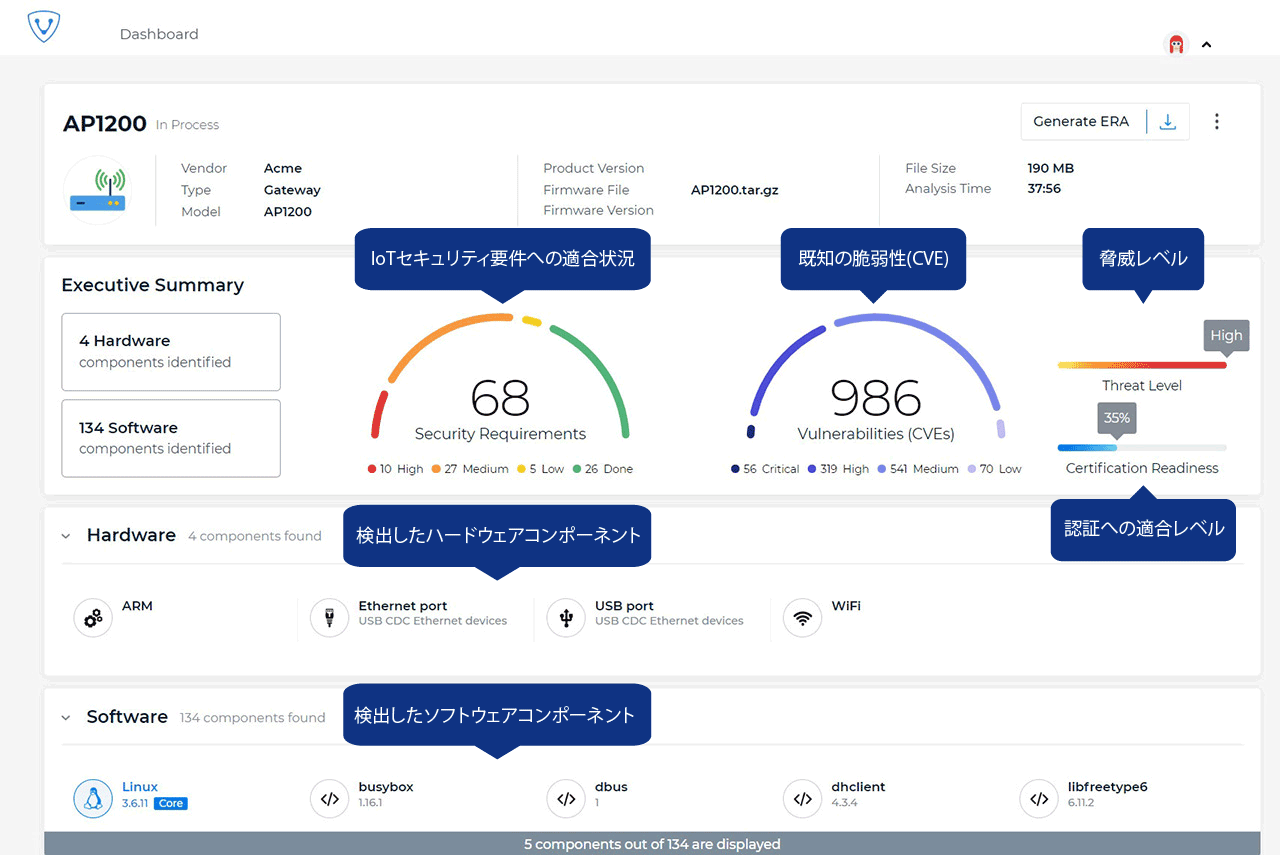
Task: Expand the user account menu arrow
Action: click(1206, 45)
